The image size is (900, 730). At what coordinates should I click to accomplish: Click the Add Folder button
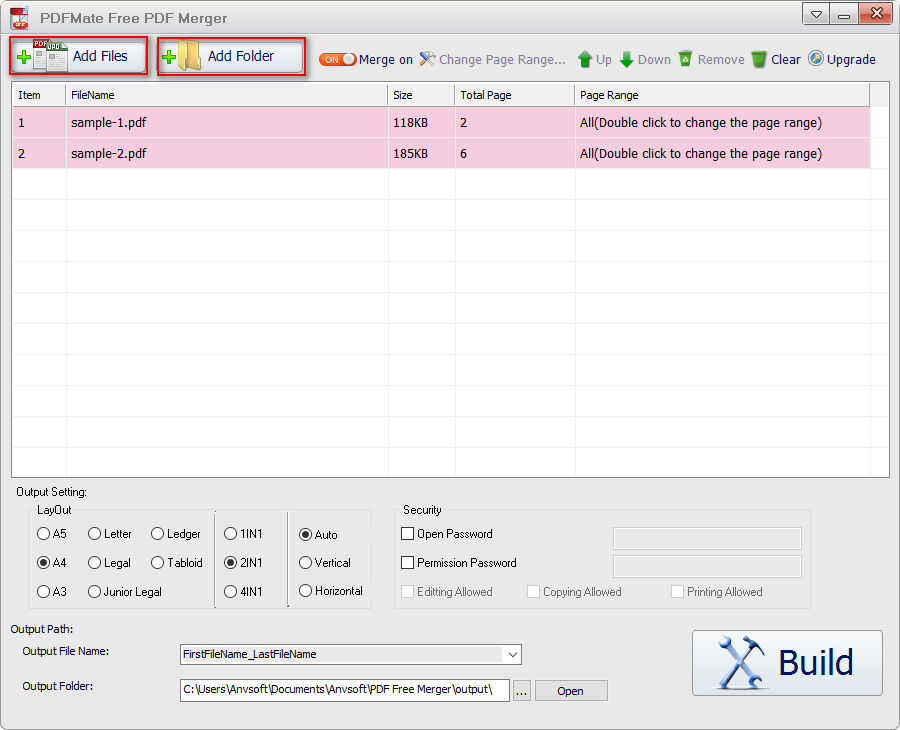point(231,56)
